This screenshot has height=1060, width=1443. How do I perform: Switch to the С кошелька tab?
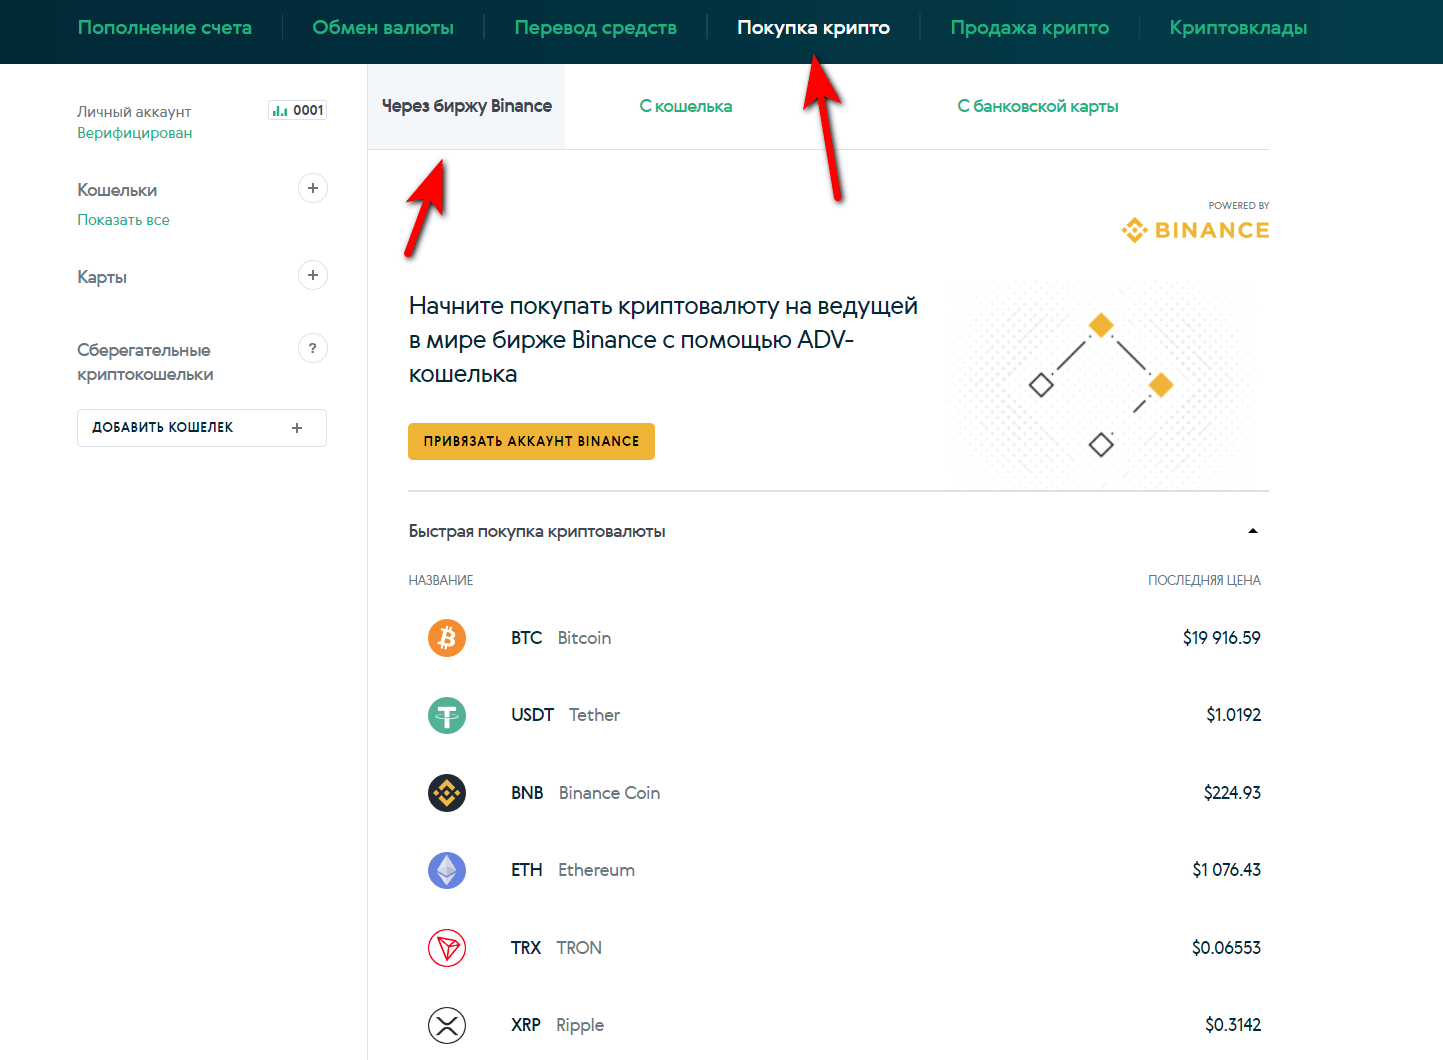tap(686, 106)
